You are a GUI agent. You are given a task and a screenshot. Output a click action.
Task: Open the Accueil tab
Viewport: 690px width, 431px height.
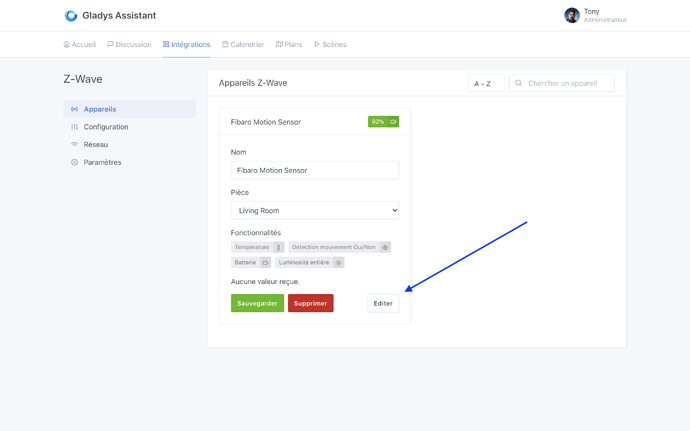(x=80, y=44)
